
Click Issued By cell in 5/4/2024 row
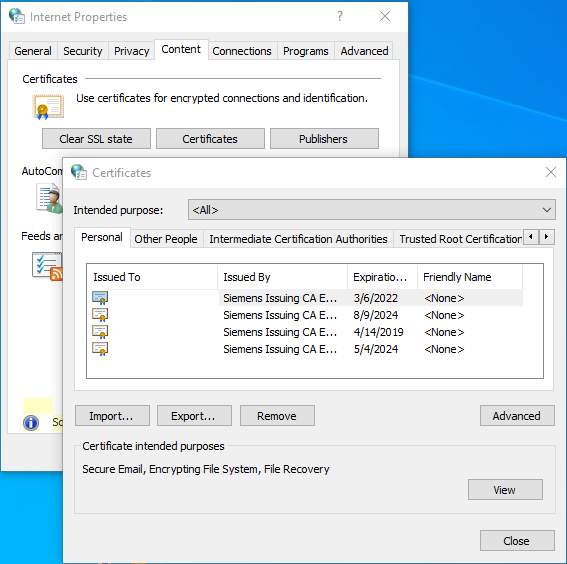[x=280, y=349]
